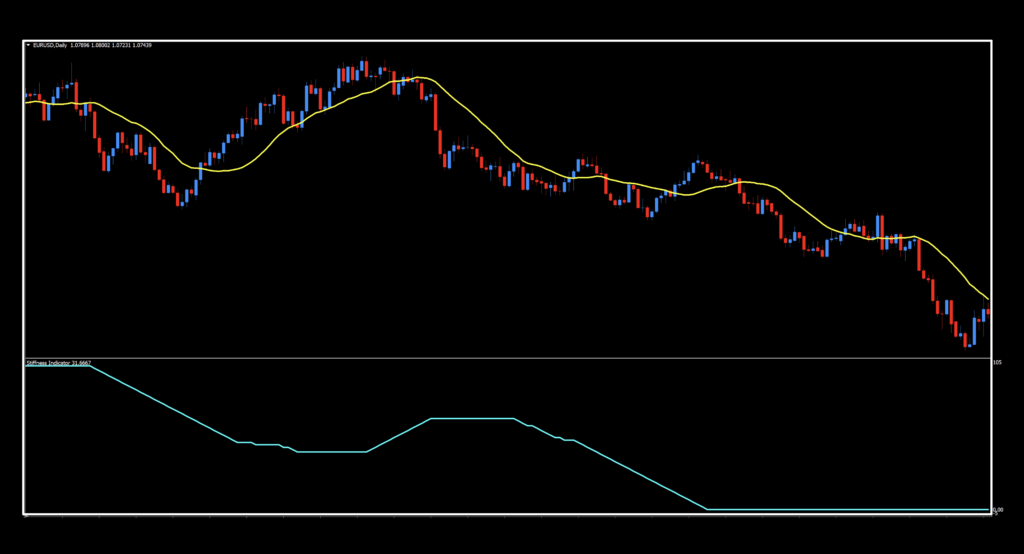
Task: Click the lowest candle at chart's far right
Action: (x=967, y=341)
